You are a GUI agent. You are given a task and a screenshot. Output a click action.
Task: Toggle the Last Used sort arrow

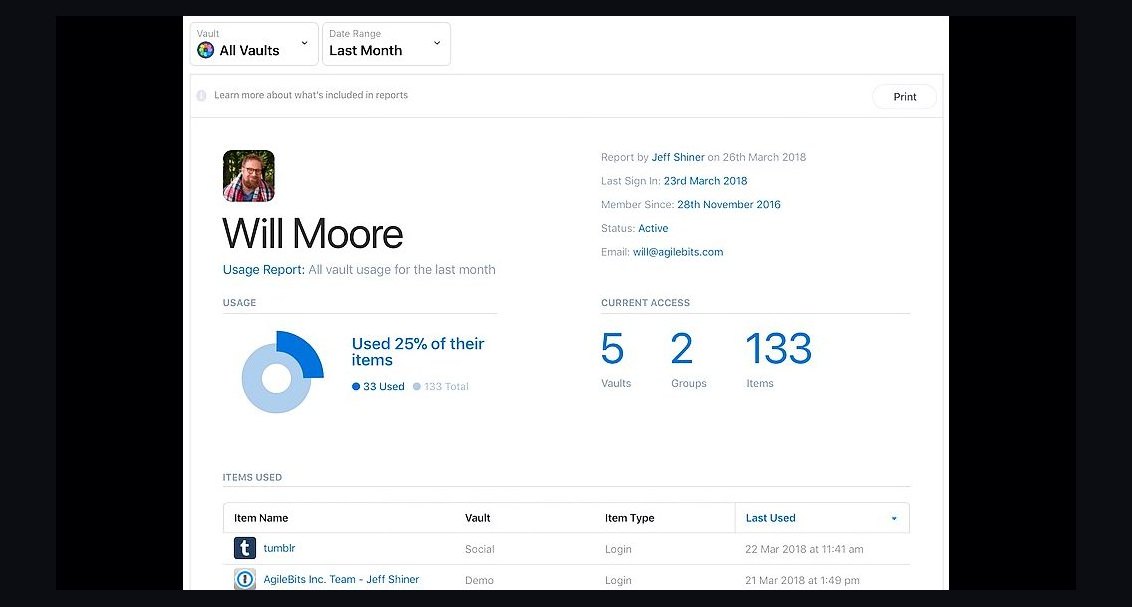click(x=894, y=518)
